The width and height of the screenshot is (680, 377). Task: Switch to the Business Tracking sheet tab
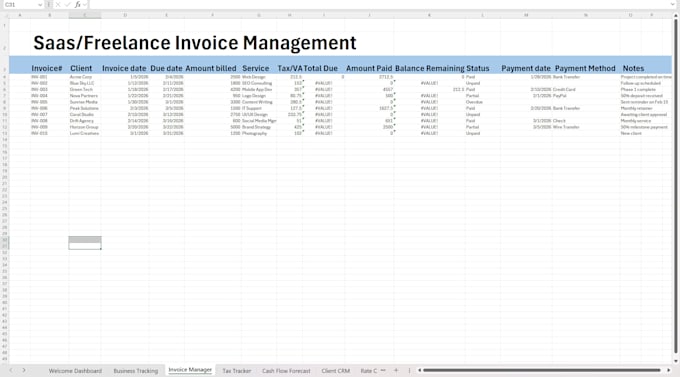tap(136, 371)
